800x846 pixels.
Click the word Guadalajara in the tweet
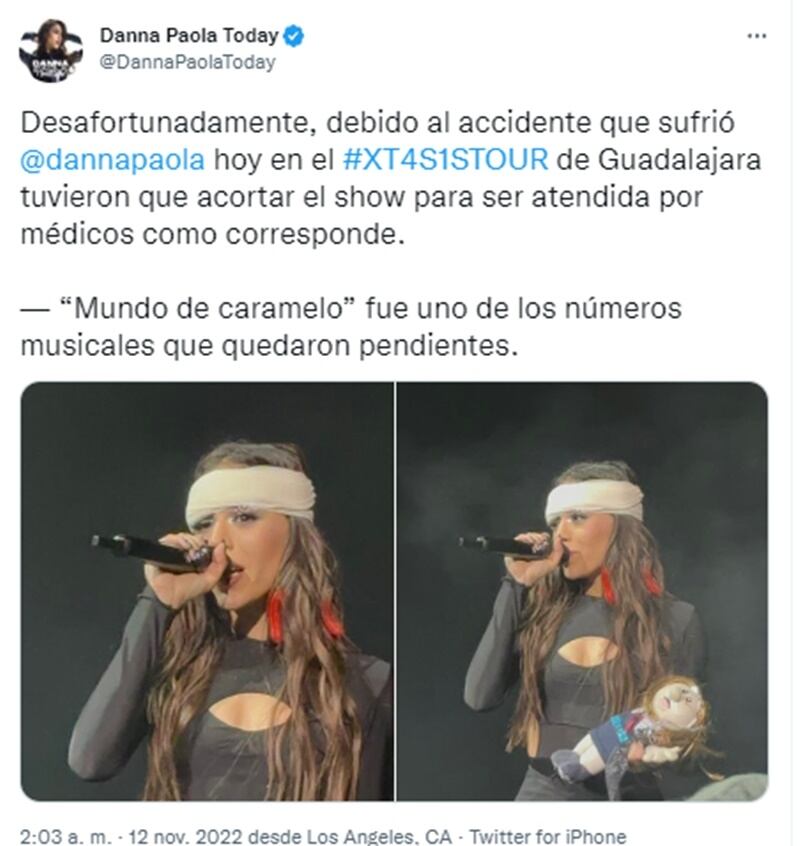(679, 160)
